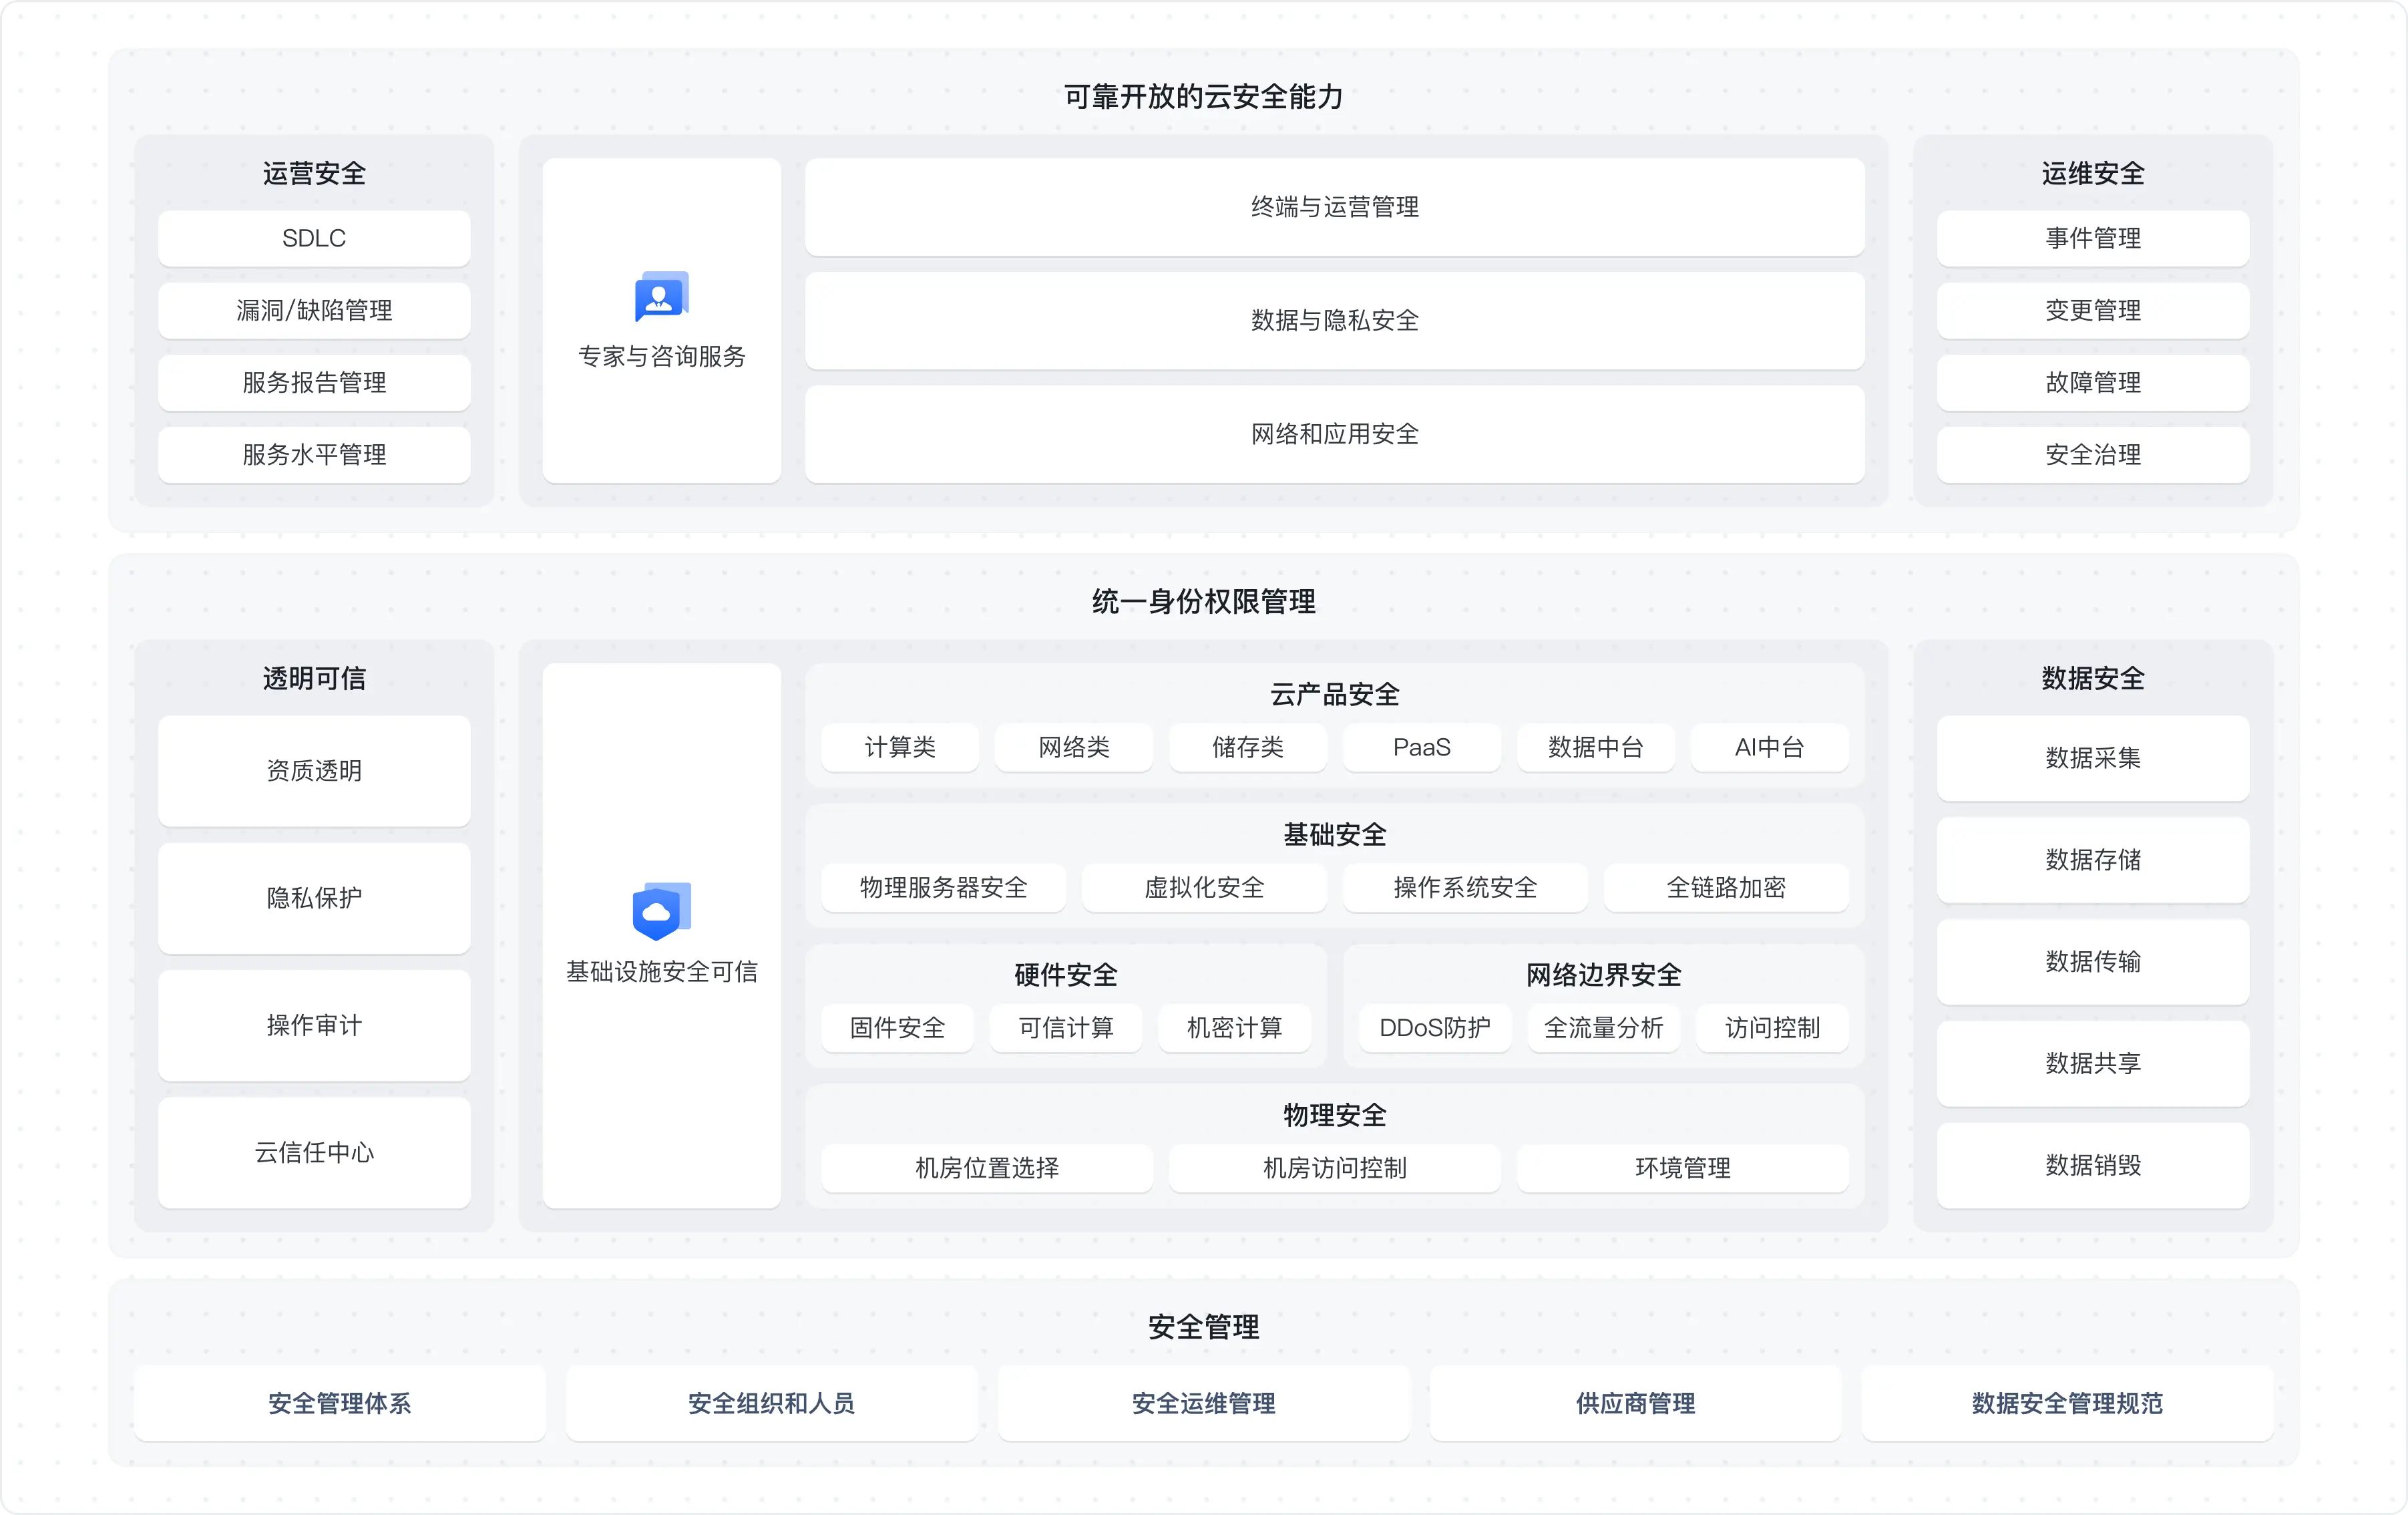Select 隐私保护 card
This screenshot has height=1515, width=2408.
click(314, 898)
